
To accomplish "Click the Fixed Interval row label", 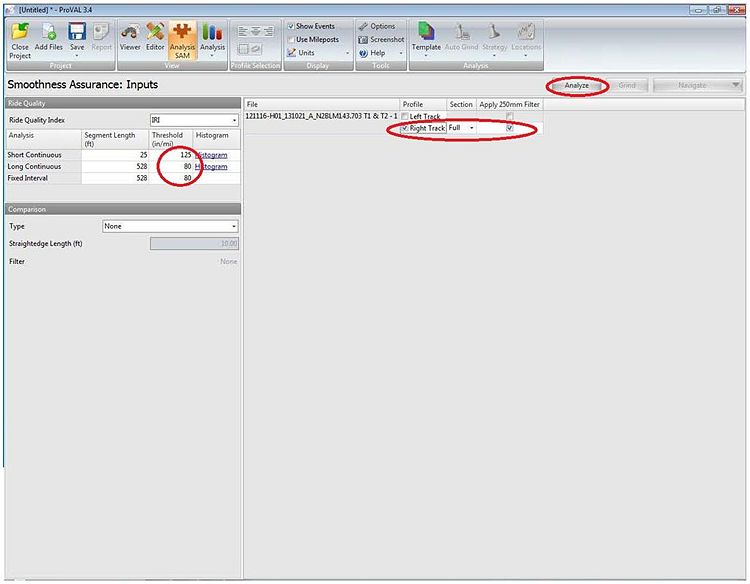I will [x=28, y=178].
